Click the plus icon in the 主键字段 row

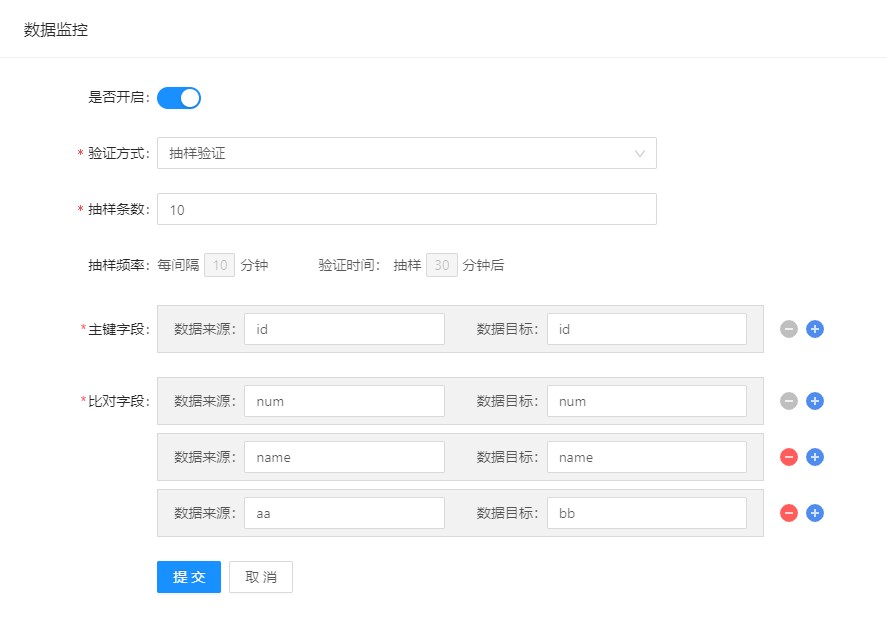tap(815, 329)
